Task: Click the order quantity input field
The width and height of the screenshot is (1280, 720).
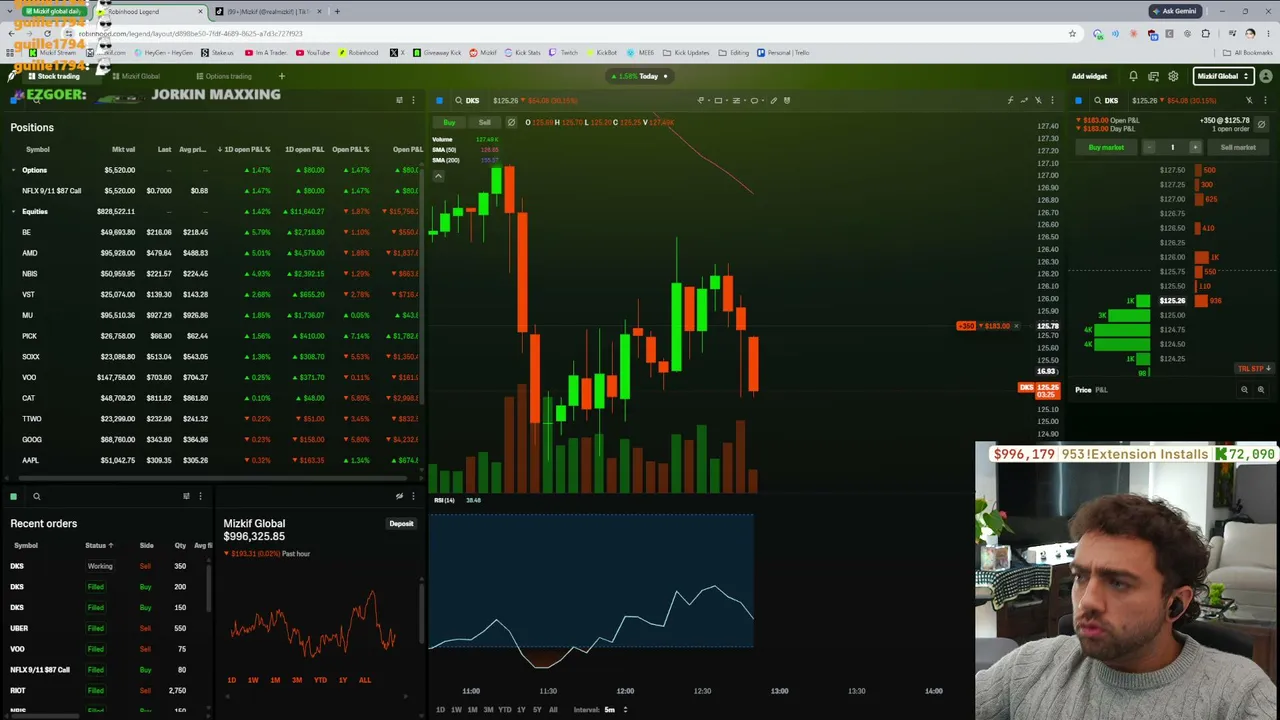Action: pos(1172,147)
